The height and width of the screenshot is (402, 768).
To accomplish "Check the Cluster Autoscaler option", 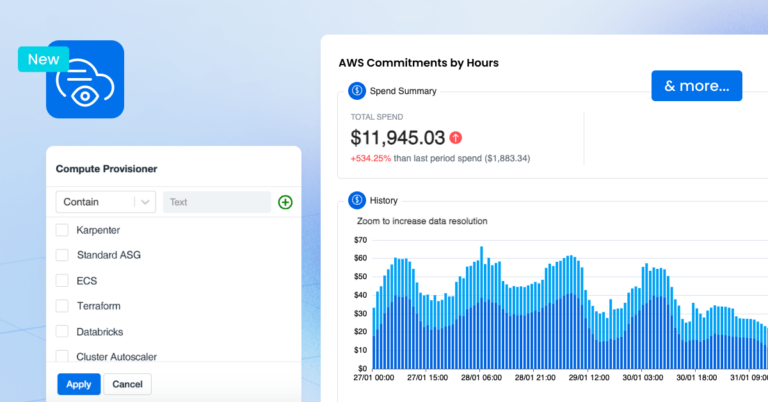I will point(62,356).
